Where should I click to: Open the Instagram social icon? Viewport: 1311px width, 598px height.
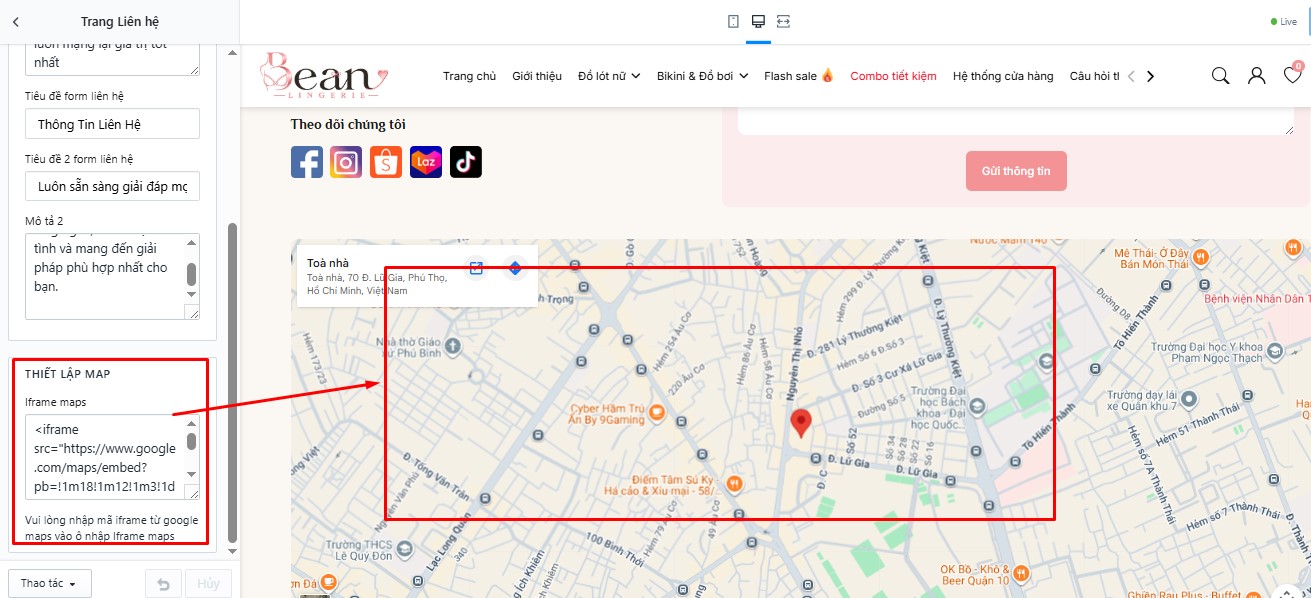[x=346, y=162]
